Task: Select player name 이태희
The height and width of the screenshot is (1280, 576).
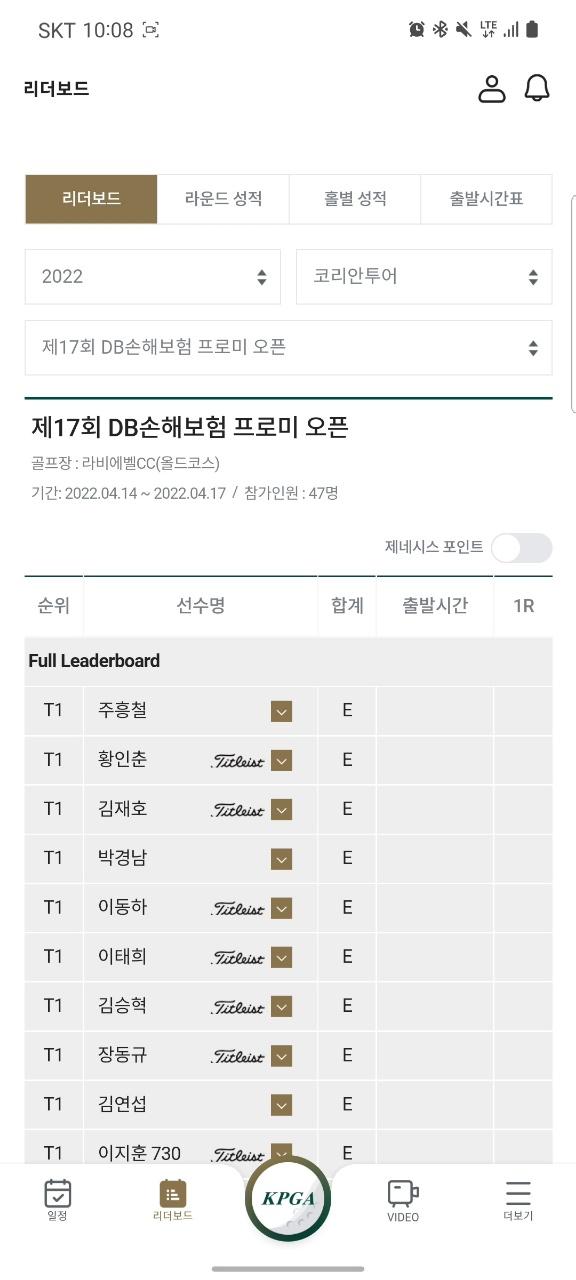Action: [x=123, y=956]
